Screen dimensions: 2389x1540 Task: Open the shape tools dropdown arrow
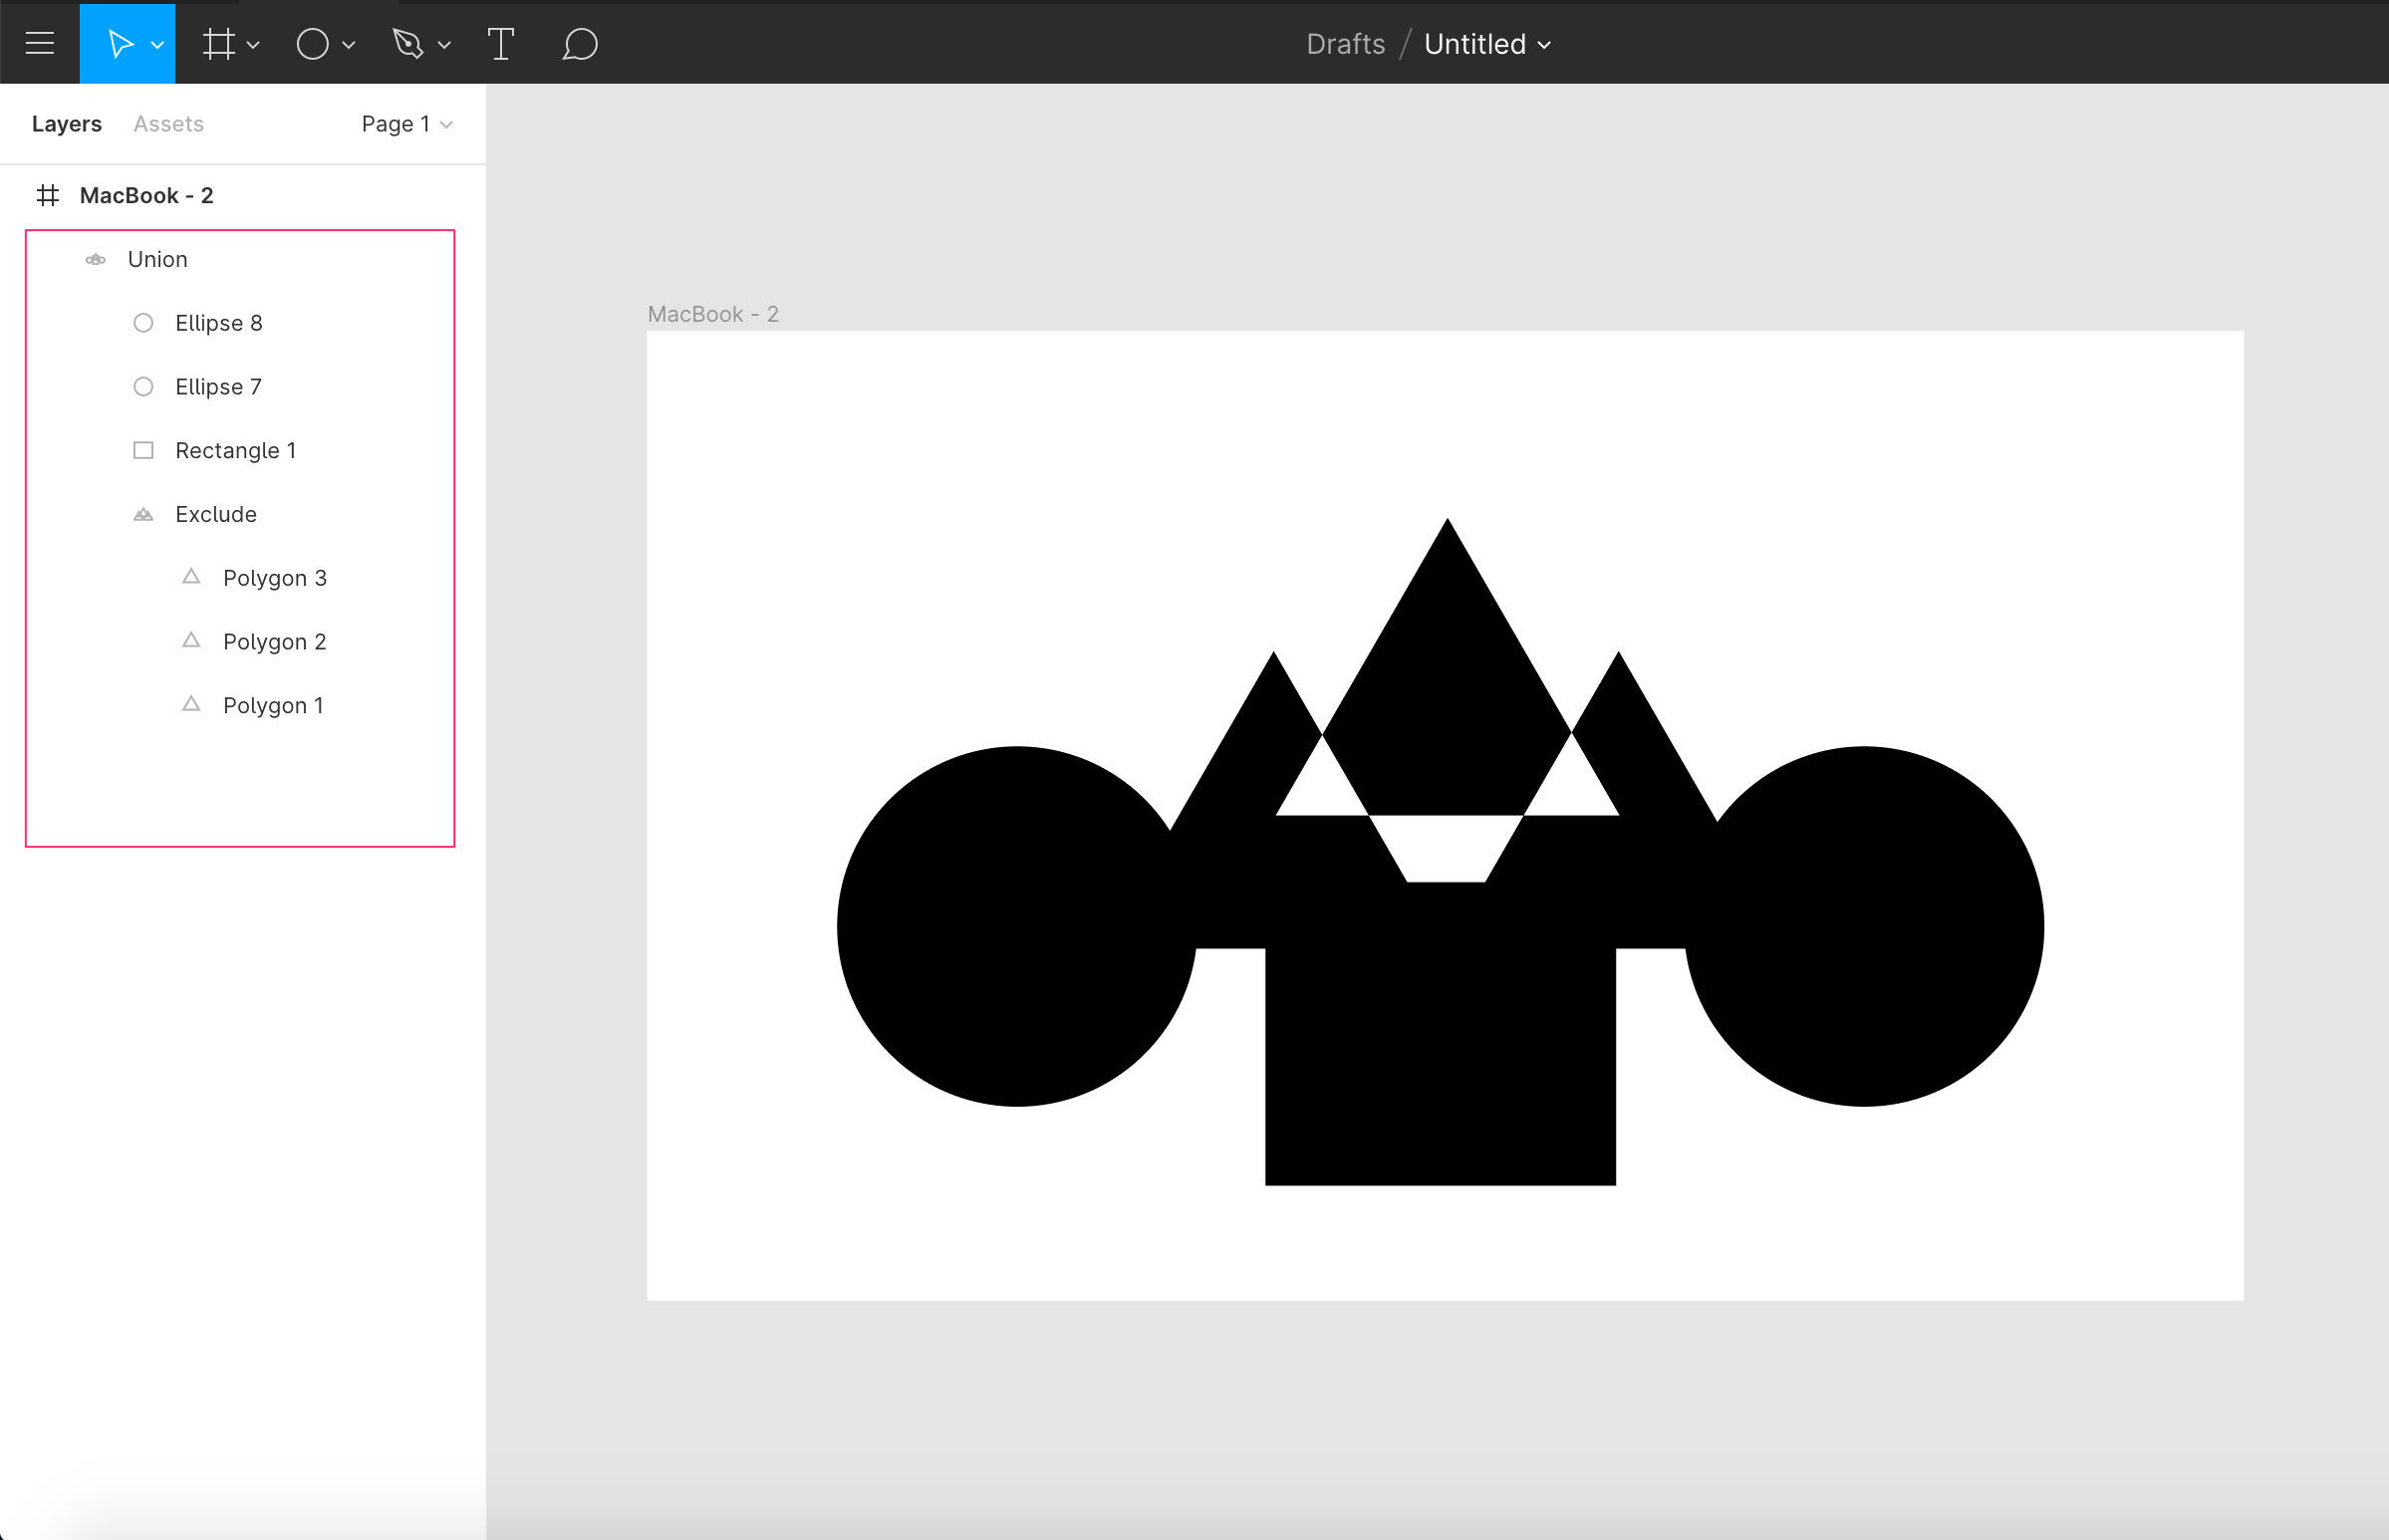point(349,45)
